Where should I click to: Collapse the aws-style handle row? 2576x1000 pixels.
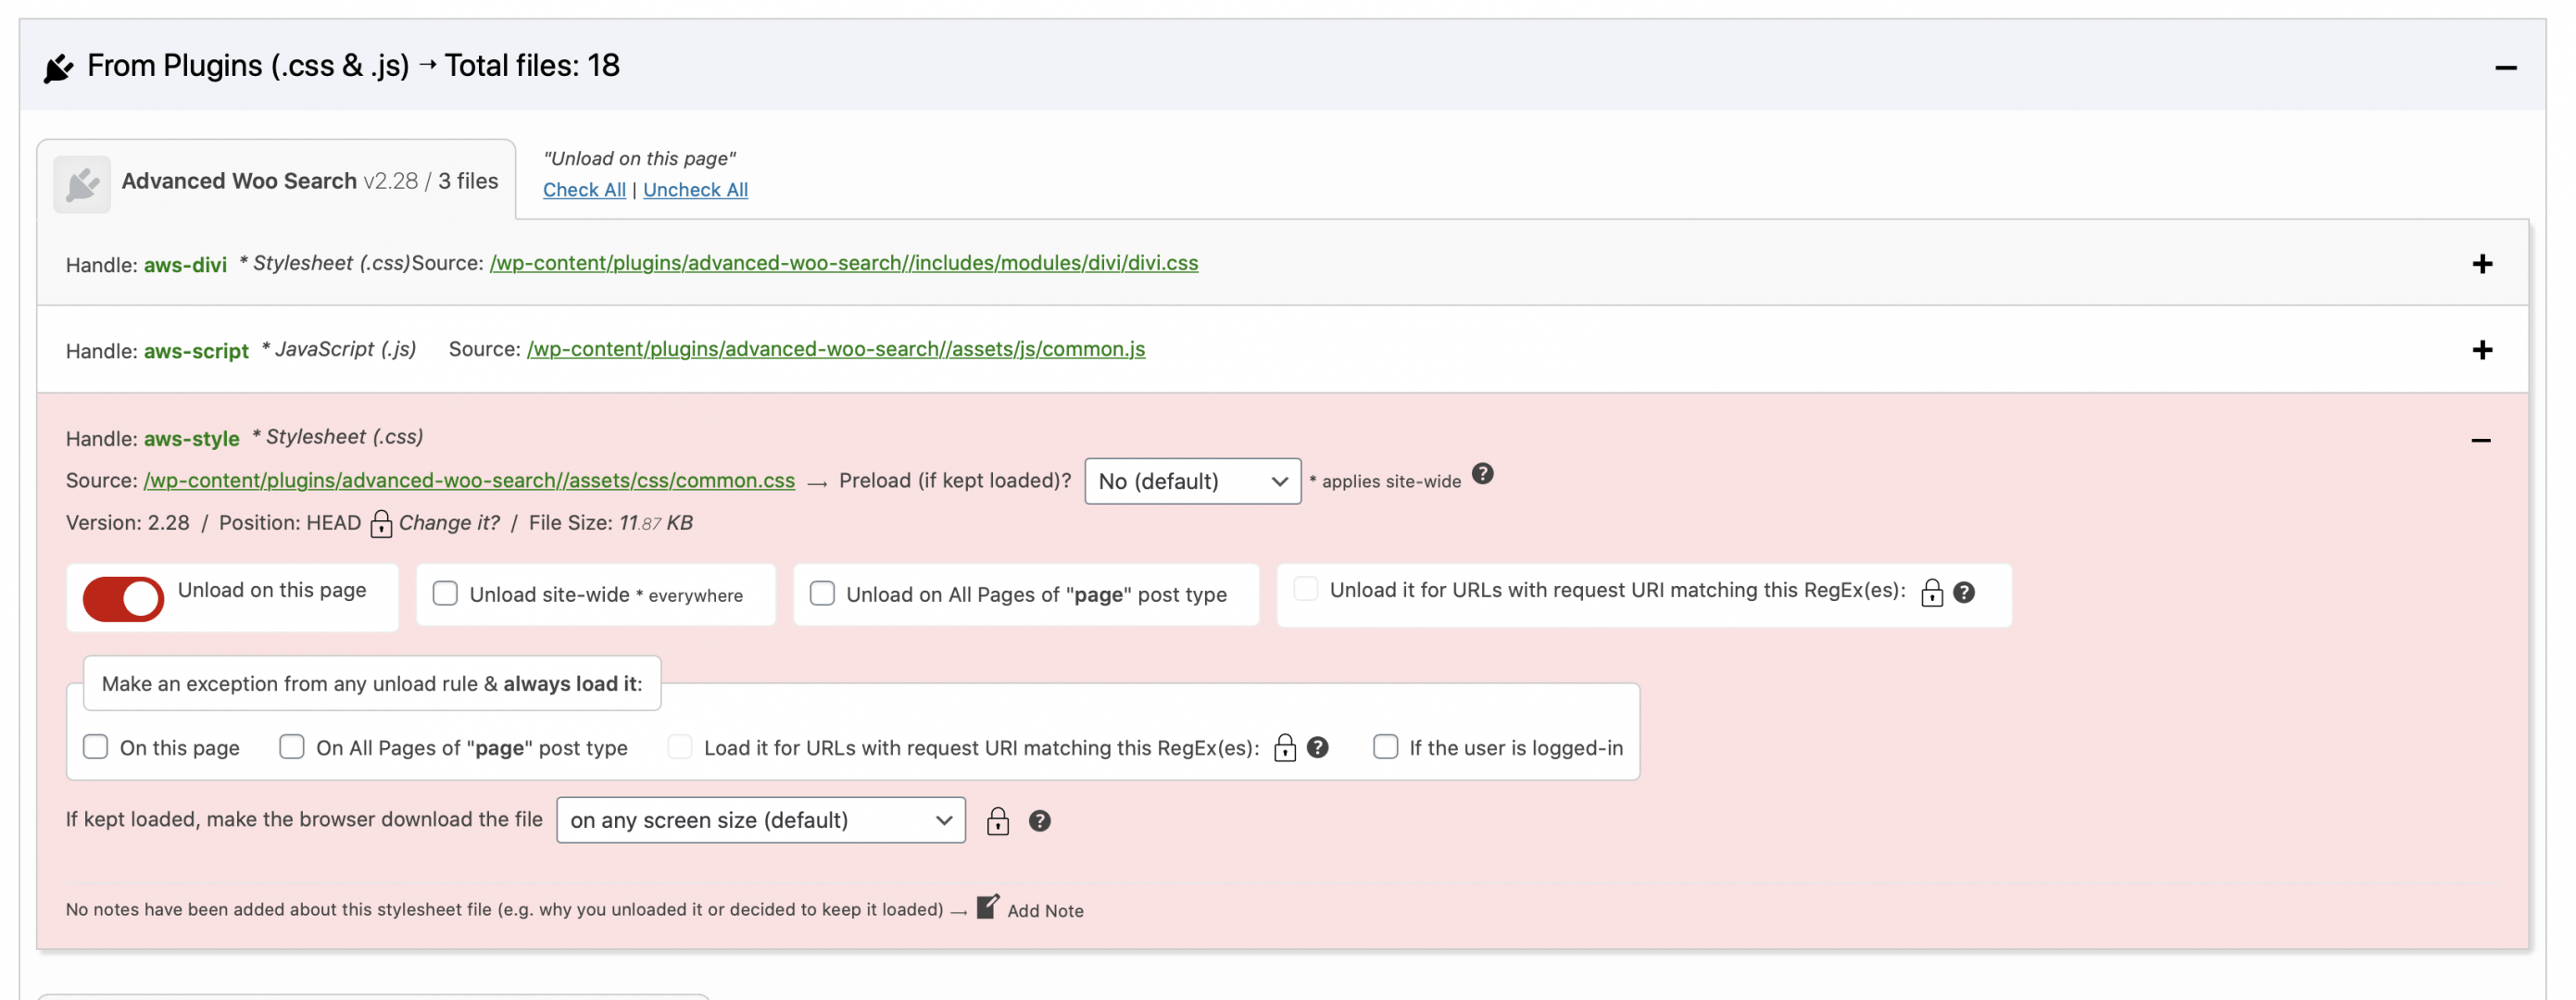2480,440
